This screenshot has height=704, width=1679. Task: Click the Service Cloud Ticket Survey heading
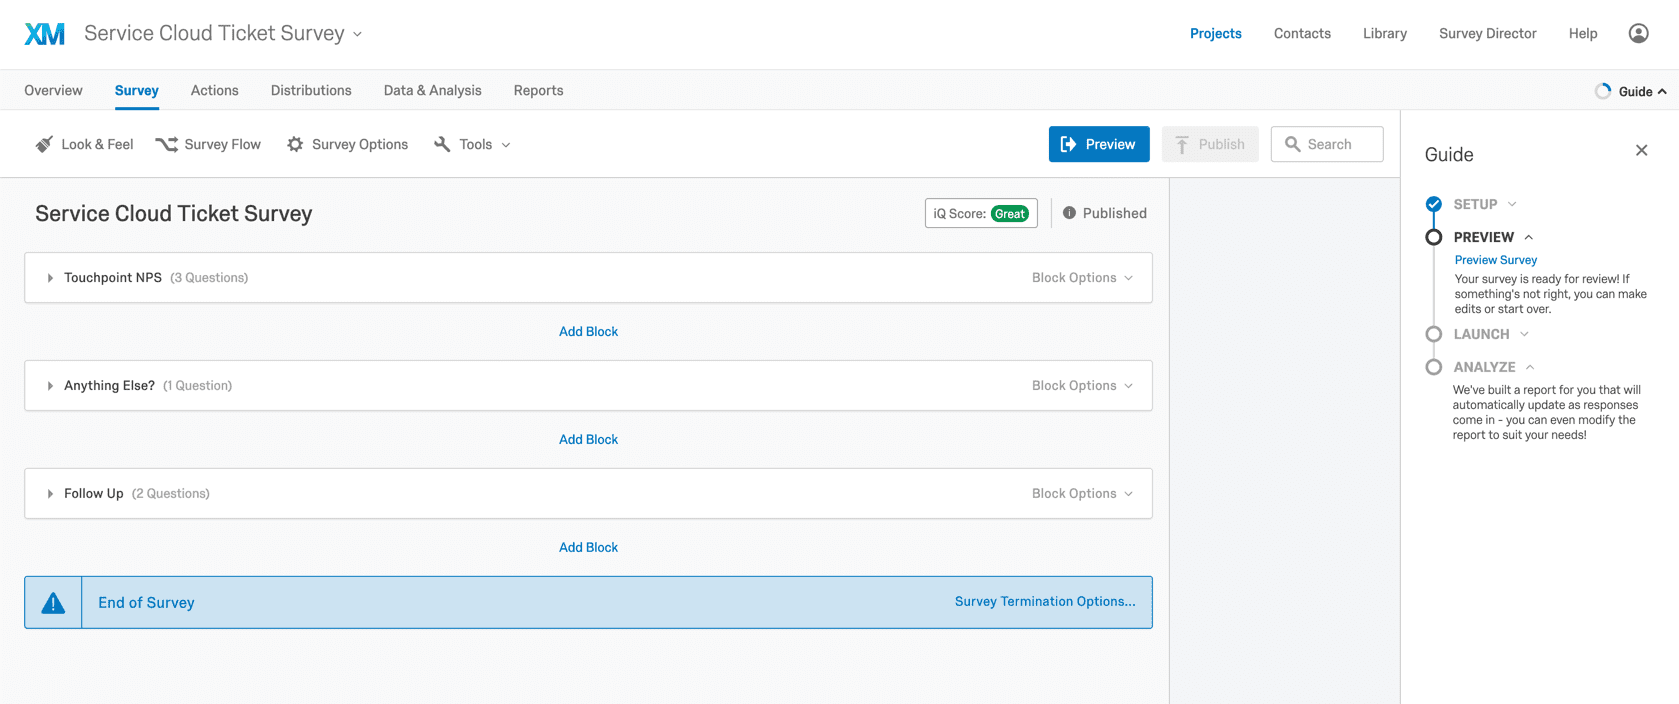(174, 214)
